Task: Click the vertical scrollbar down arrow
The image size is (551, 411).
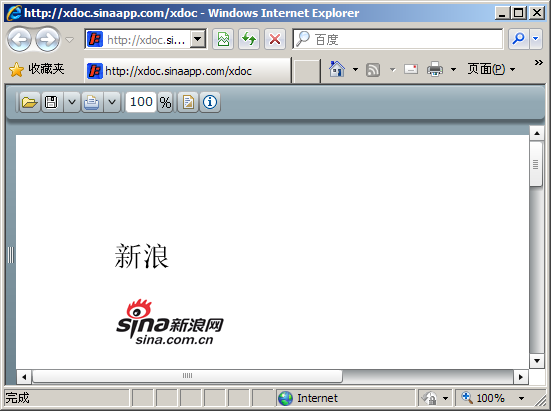Action: (x=537, y=361)
